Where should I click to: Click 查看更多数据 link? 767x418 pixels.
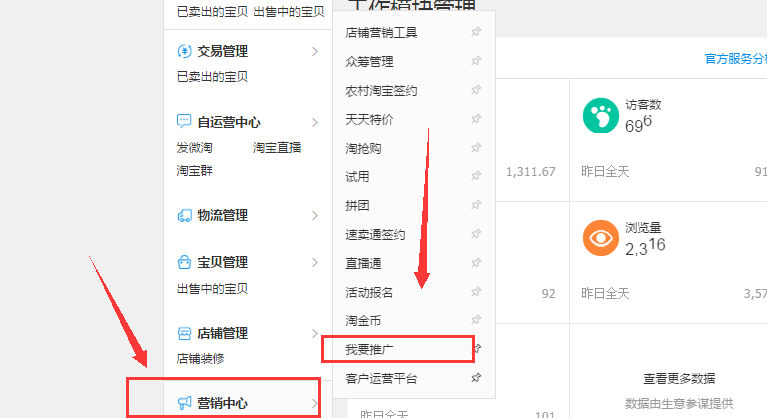click(679, 378)
